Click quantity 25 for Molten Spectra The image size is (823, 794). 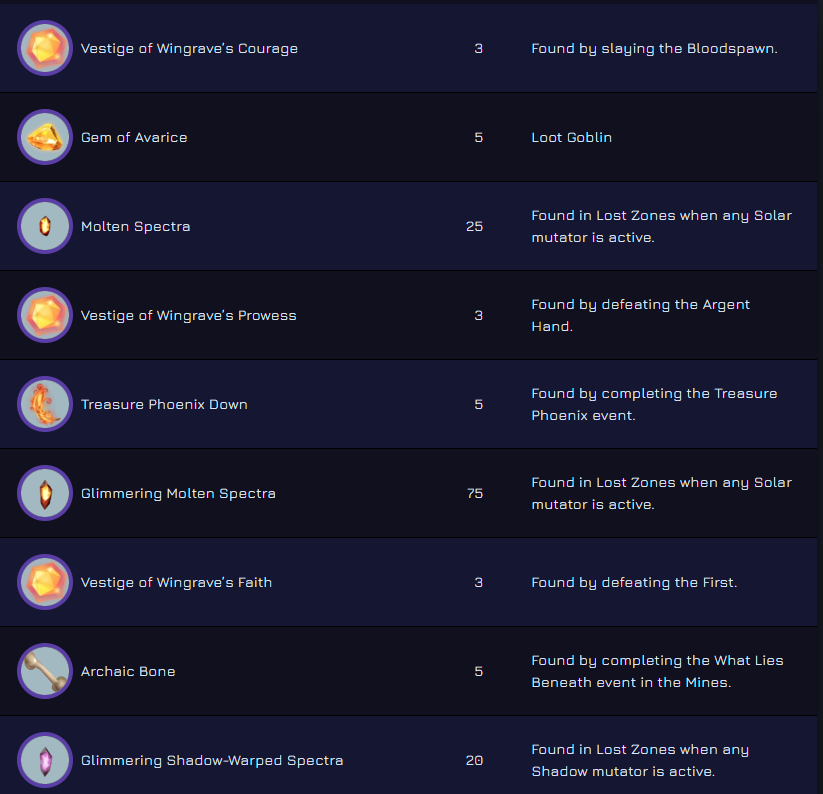pos(475,226)
